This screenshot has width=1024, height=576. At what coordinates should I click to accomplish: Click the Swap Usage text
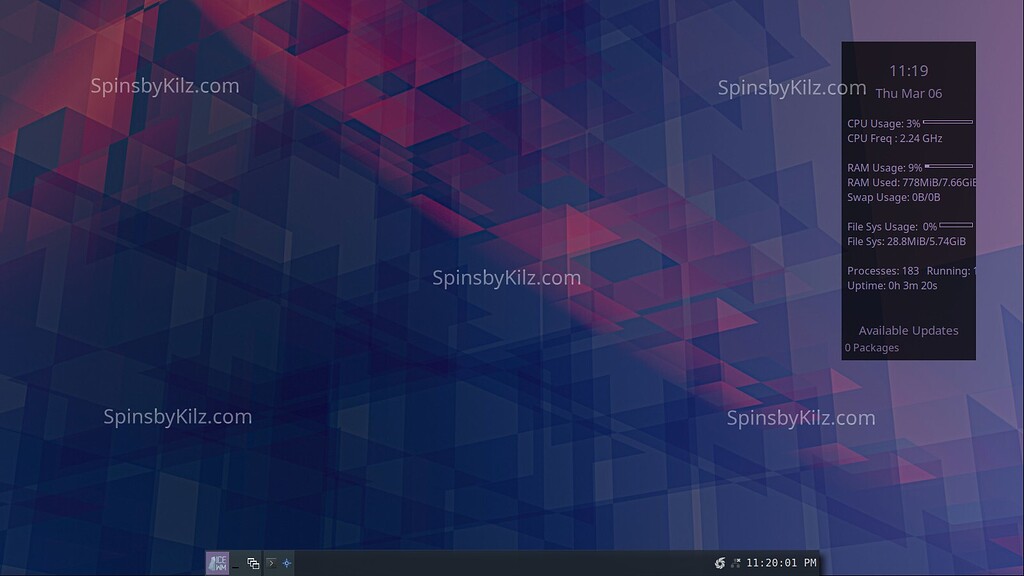pyautogui.click(x=893, y=197)
